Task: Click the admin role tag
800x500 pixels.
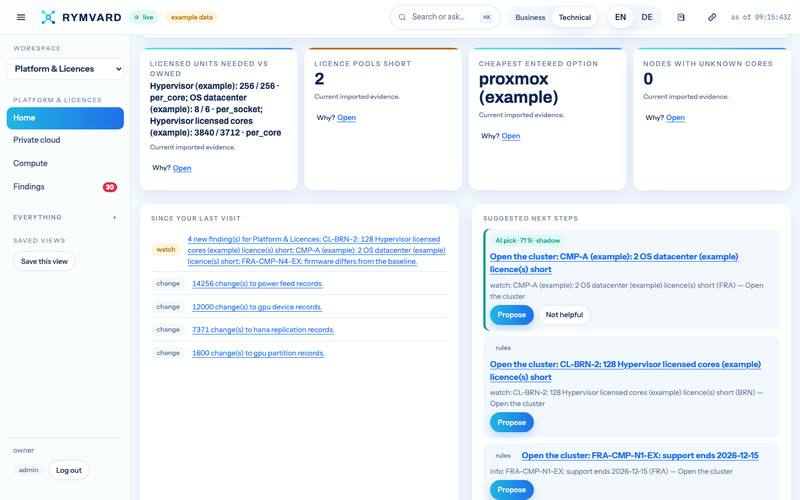Action: coord(29,470)
